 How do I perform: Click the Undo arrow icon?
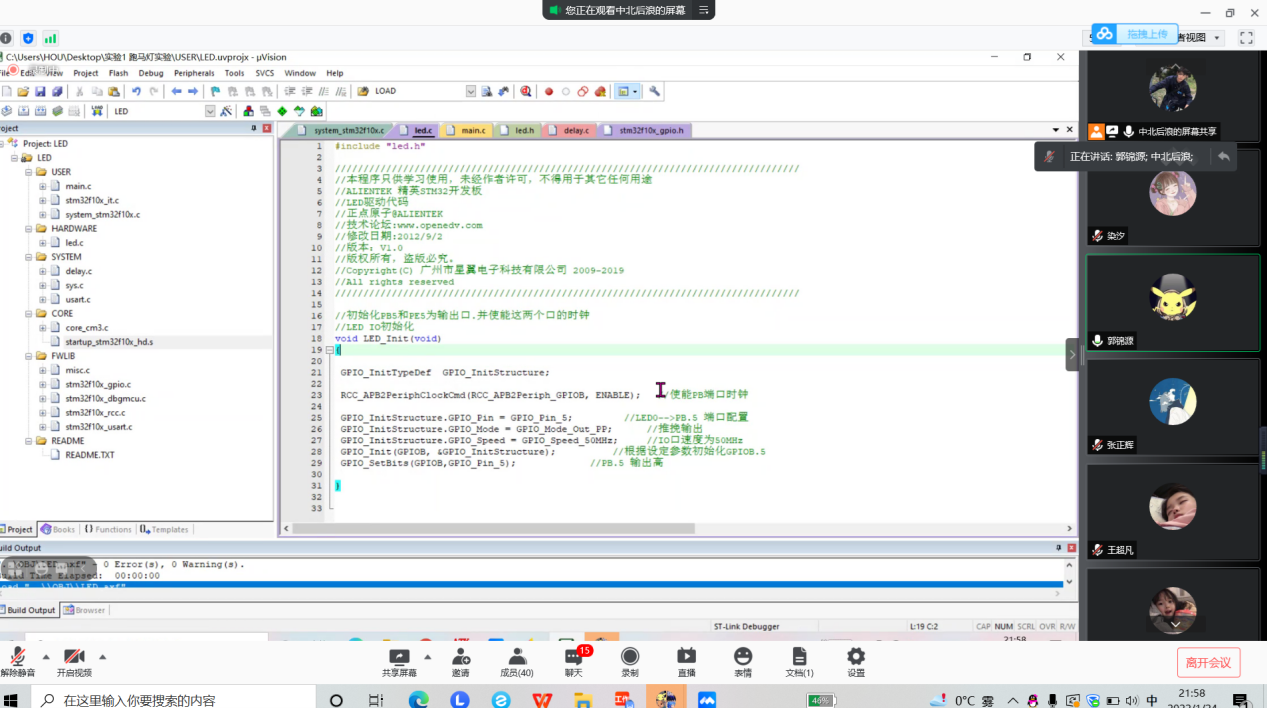(136, 91)
